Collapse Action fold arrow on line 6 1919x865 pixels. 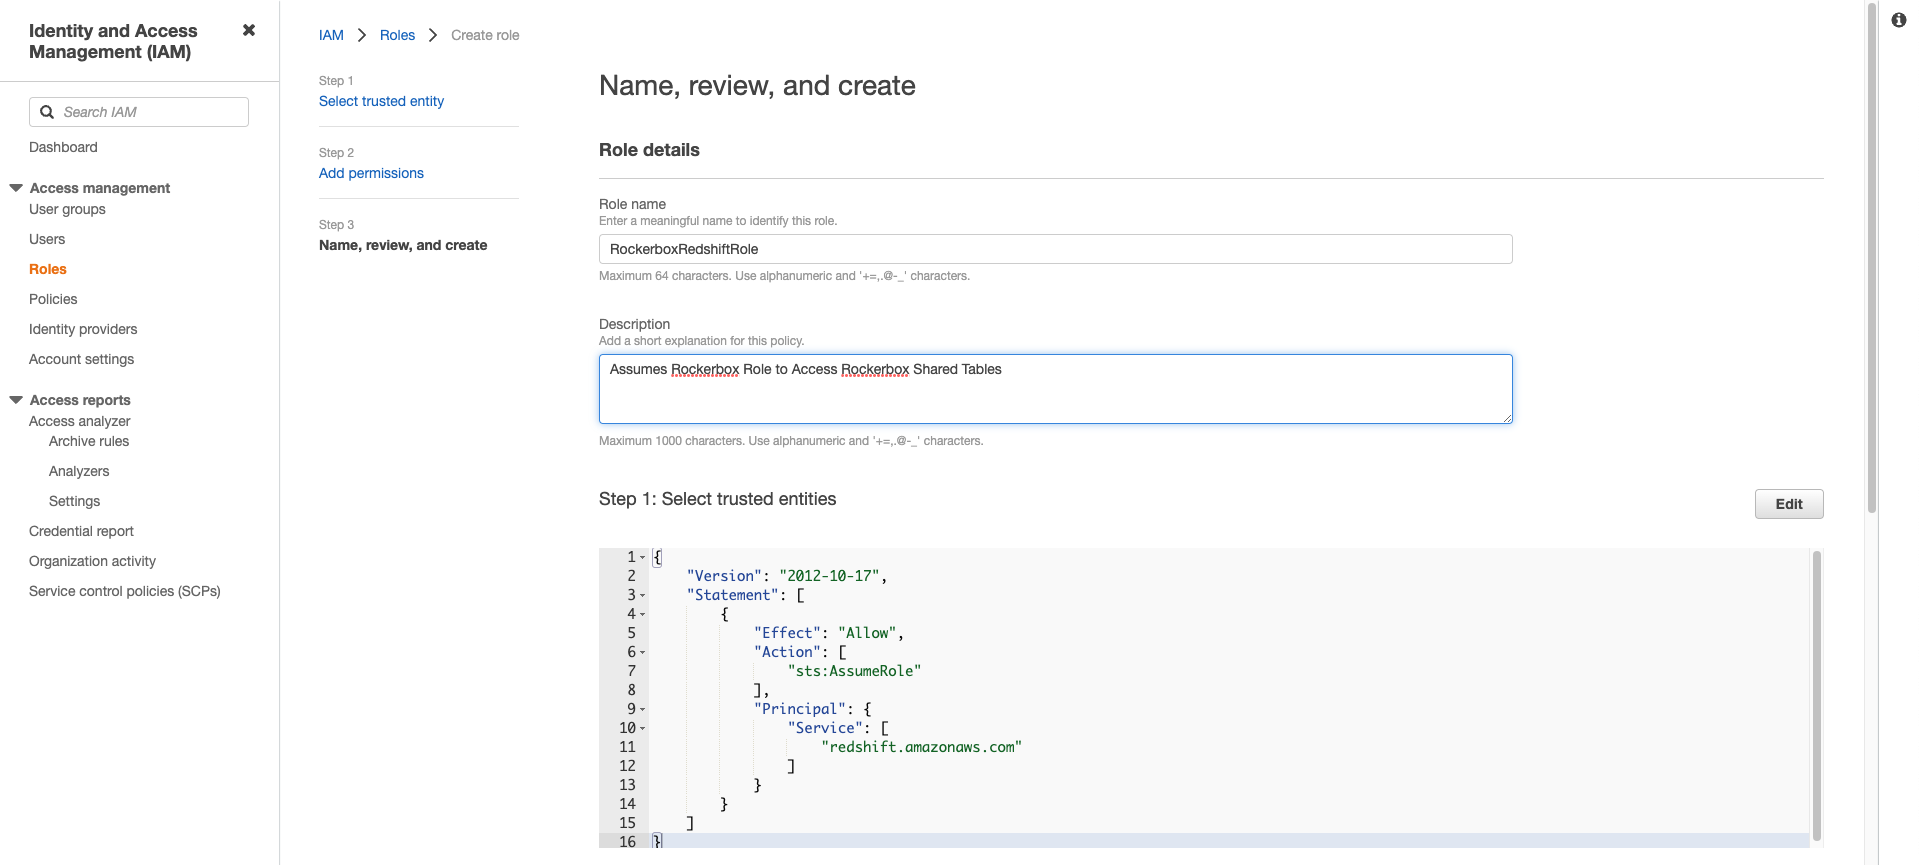642,653
